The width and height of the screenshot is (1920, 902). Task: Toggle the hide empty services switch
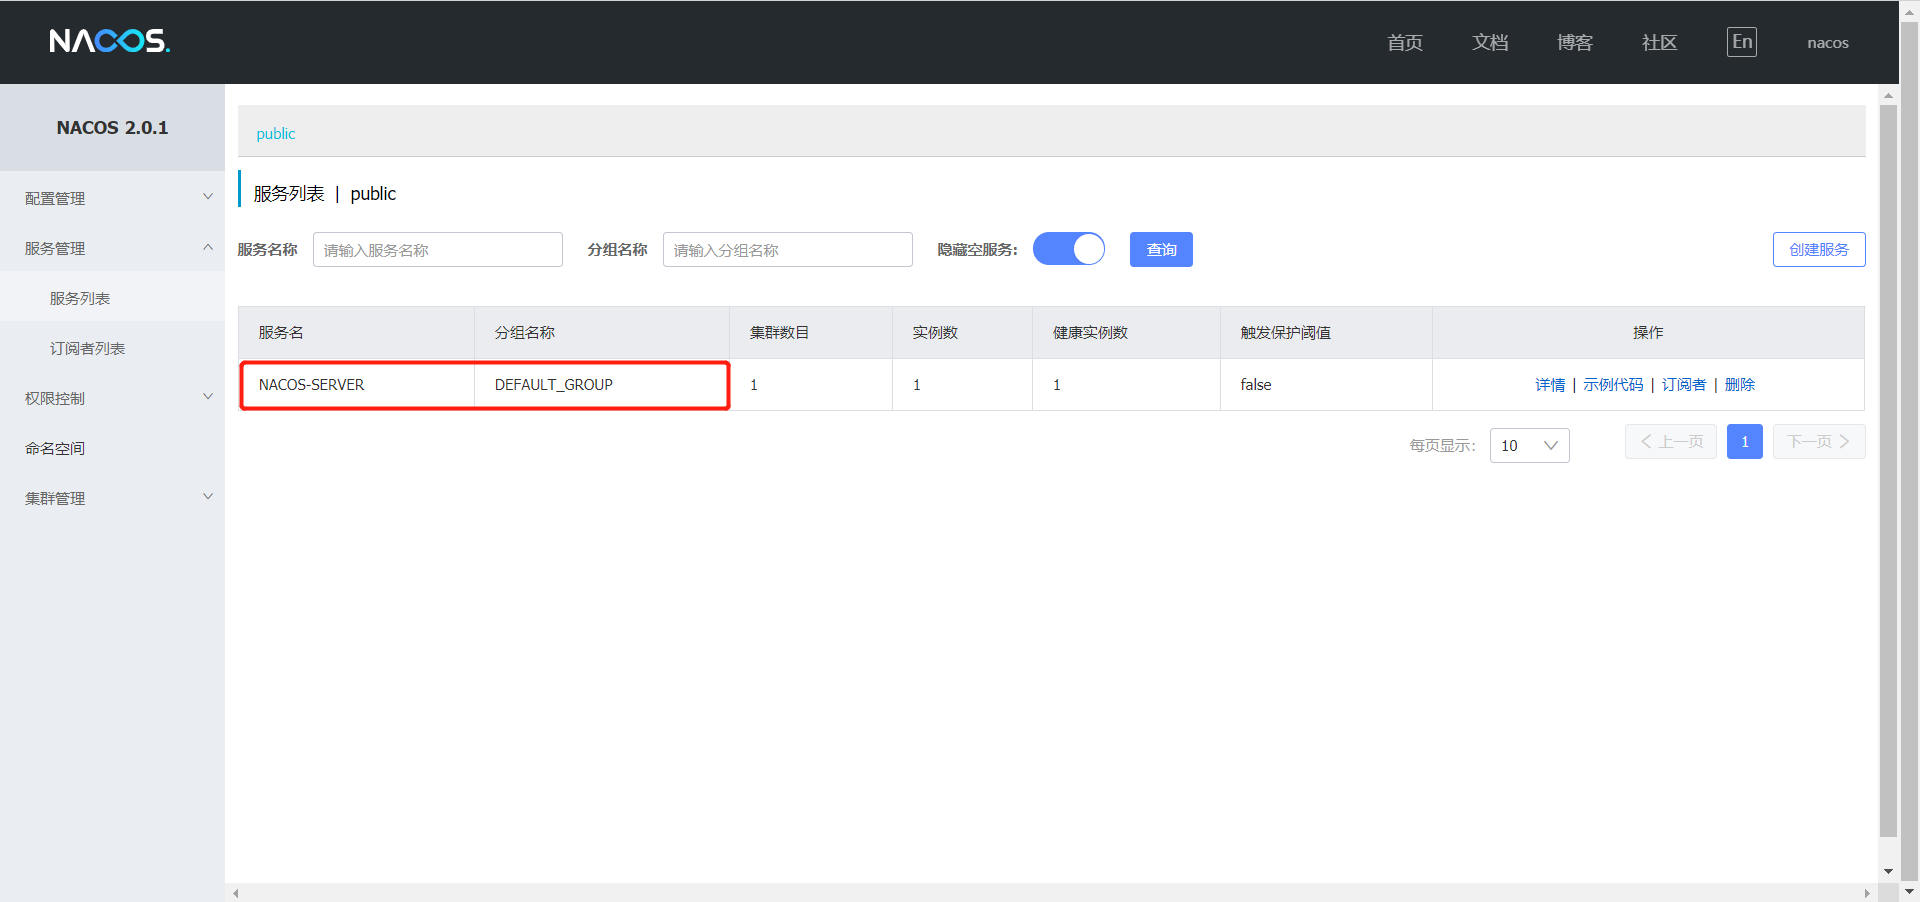click(x=1069, y=249)
